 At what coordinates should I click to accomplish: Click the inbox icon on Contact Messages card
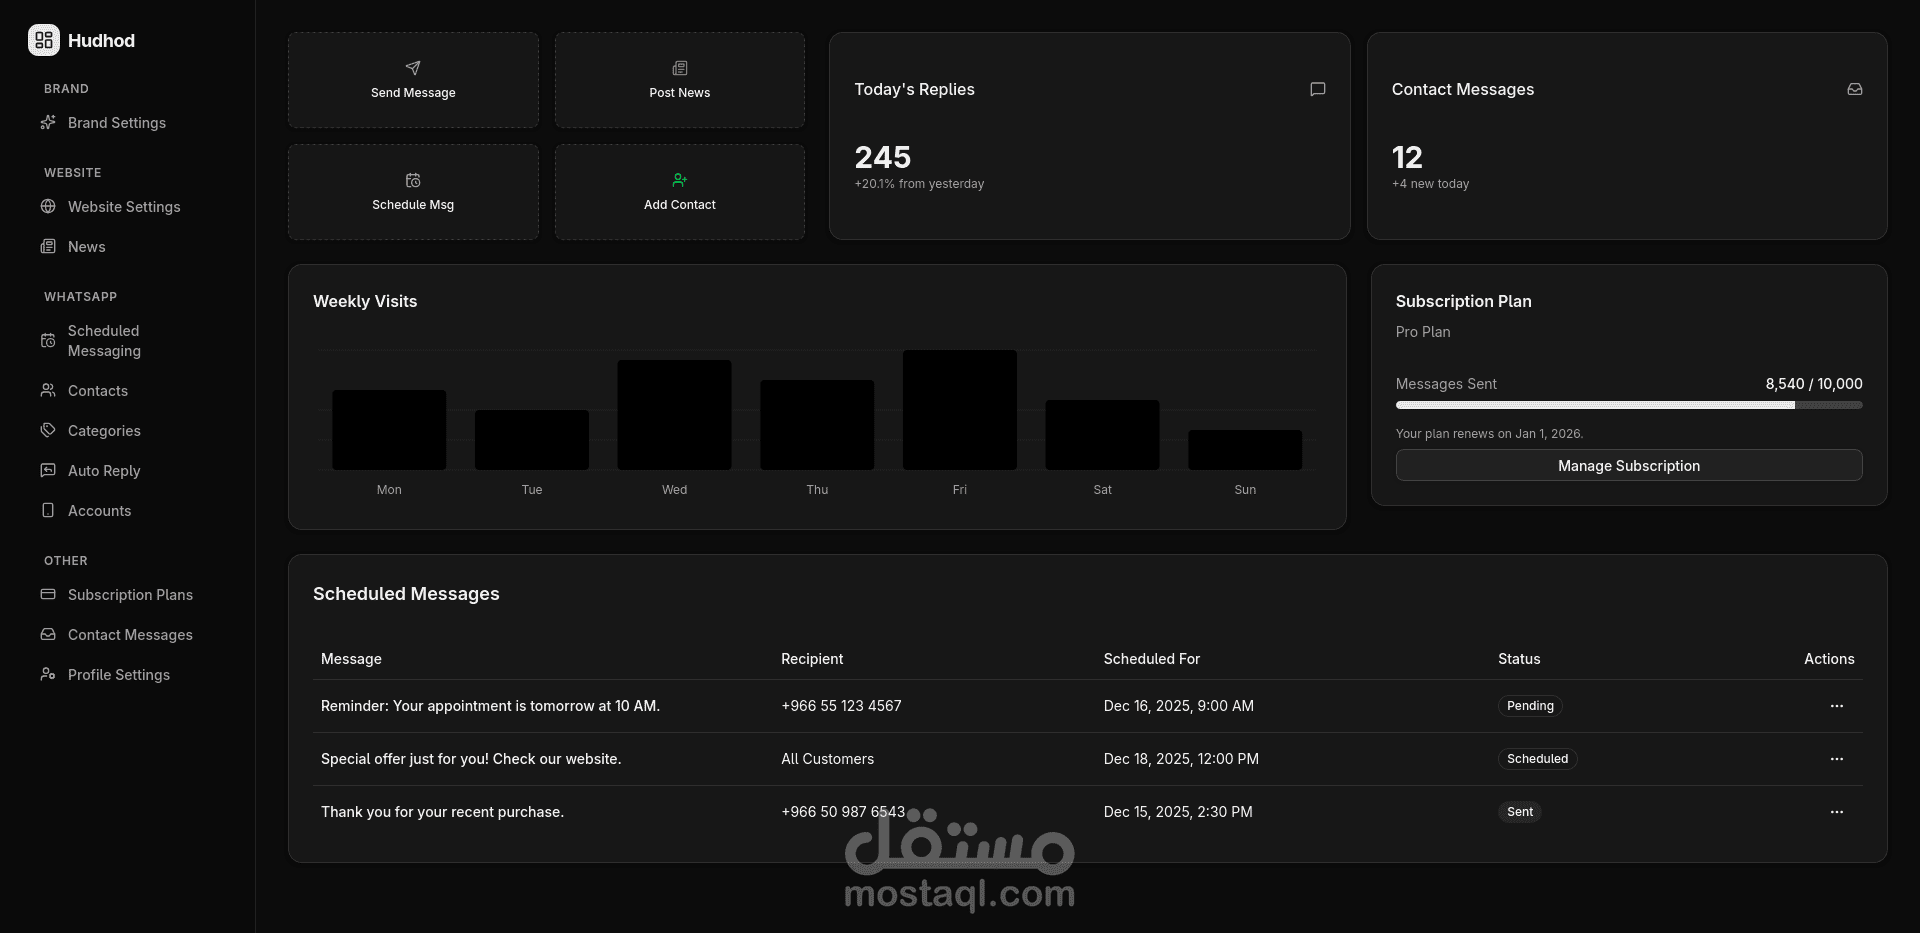coord(1855,89)
